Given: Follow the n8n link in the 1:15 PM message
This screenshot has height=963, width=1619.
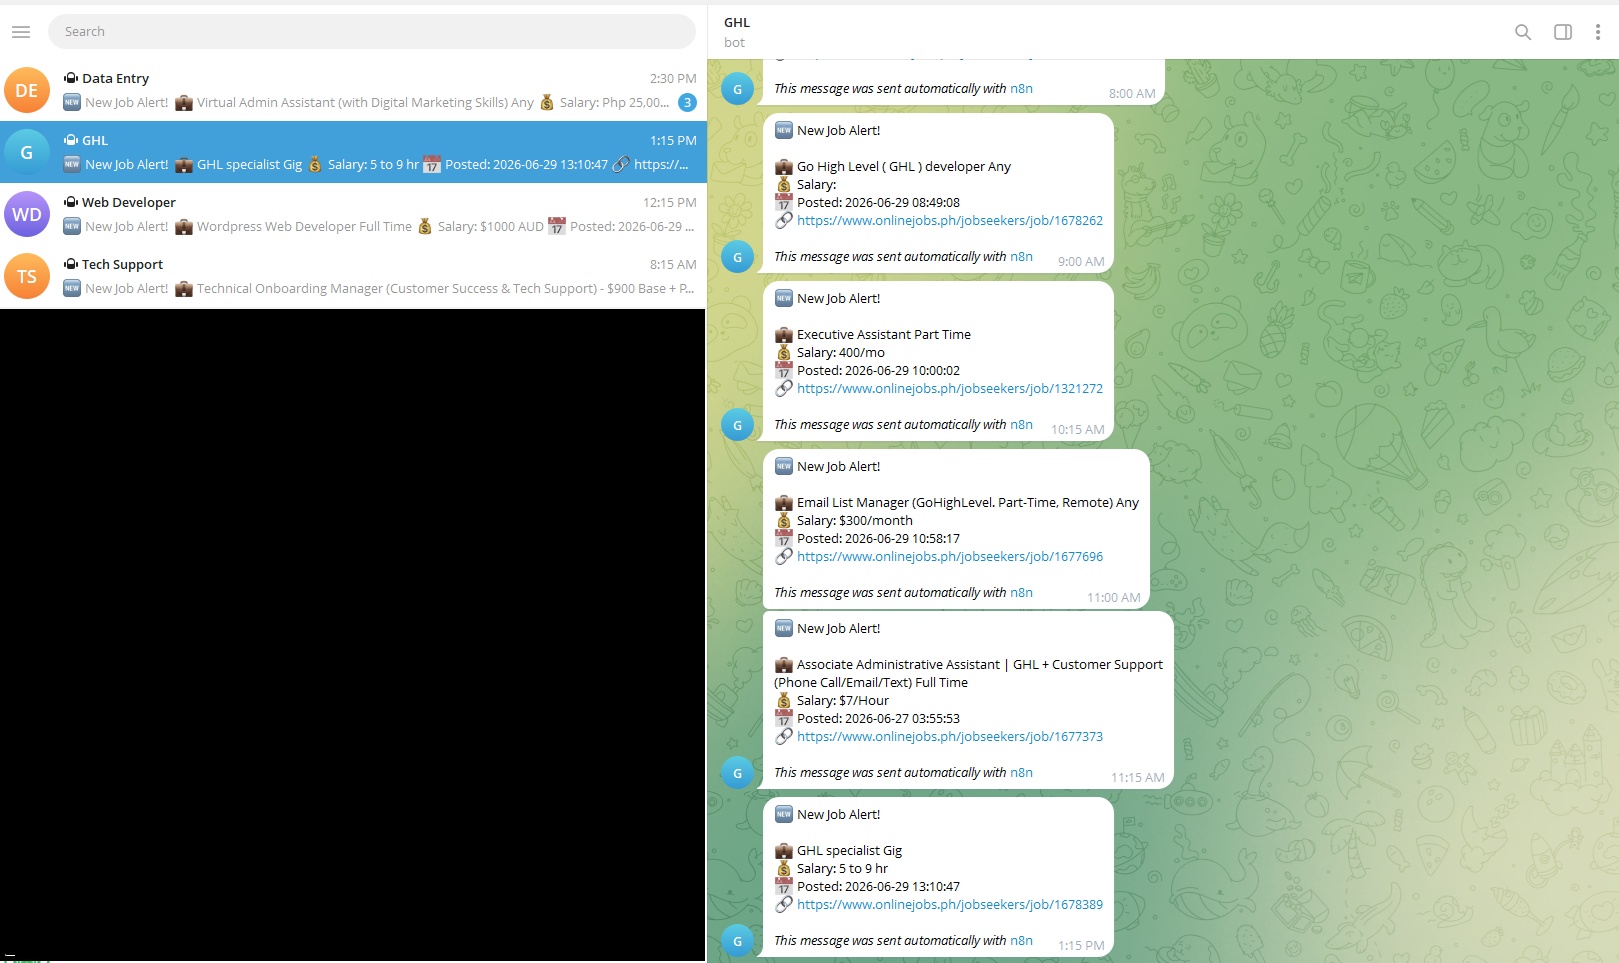Looking at the screenshot, I should pos(1021,941).
